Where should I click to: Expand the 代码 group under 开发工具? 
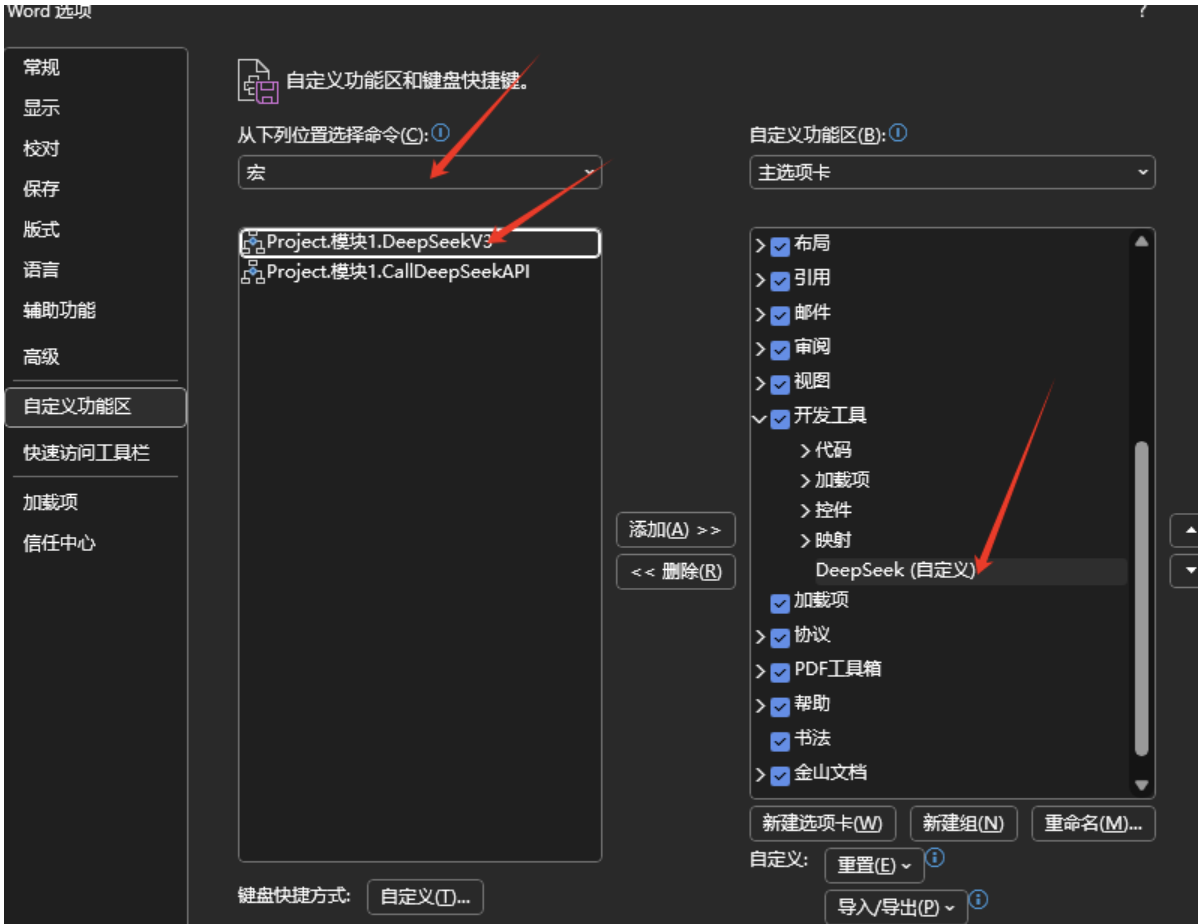point(805,451)
